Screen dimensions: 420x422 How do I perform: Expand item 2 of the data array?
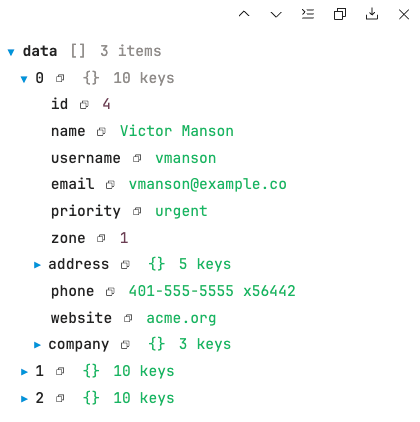click(x=24, y=398)
